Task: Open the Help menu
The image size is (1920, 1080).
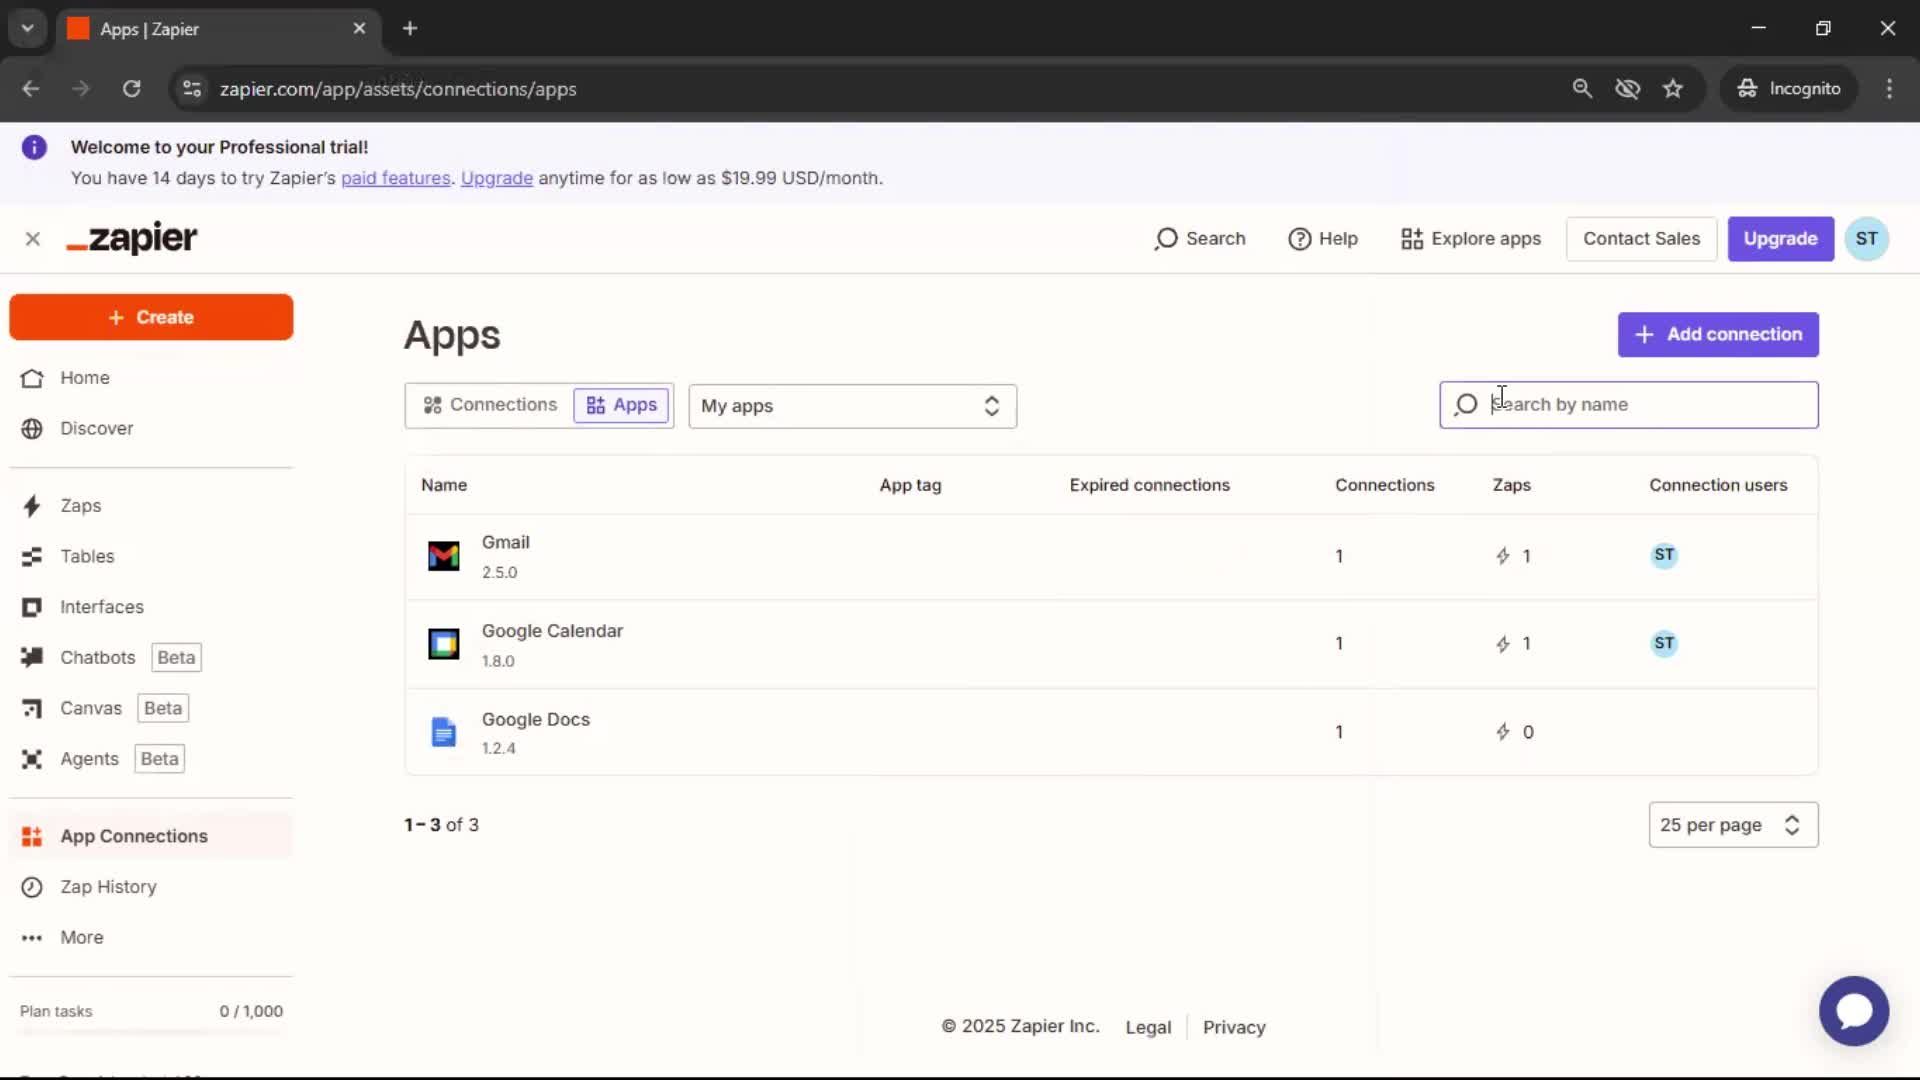Action: pos(1322,239)
